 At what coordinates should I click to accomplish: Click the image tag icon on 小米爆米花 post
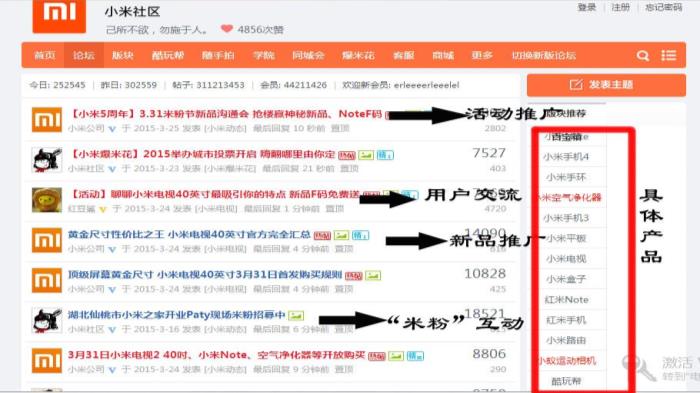366,155
